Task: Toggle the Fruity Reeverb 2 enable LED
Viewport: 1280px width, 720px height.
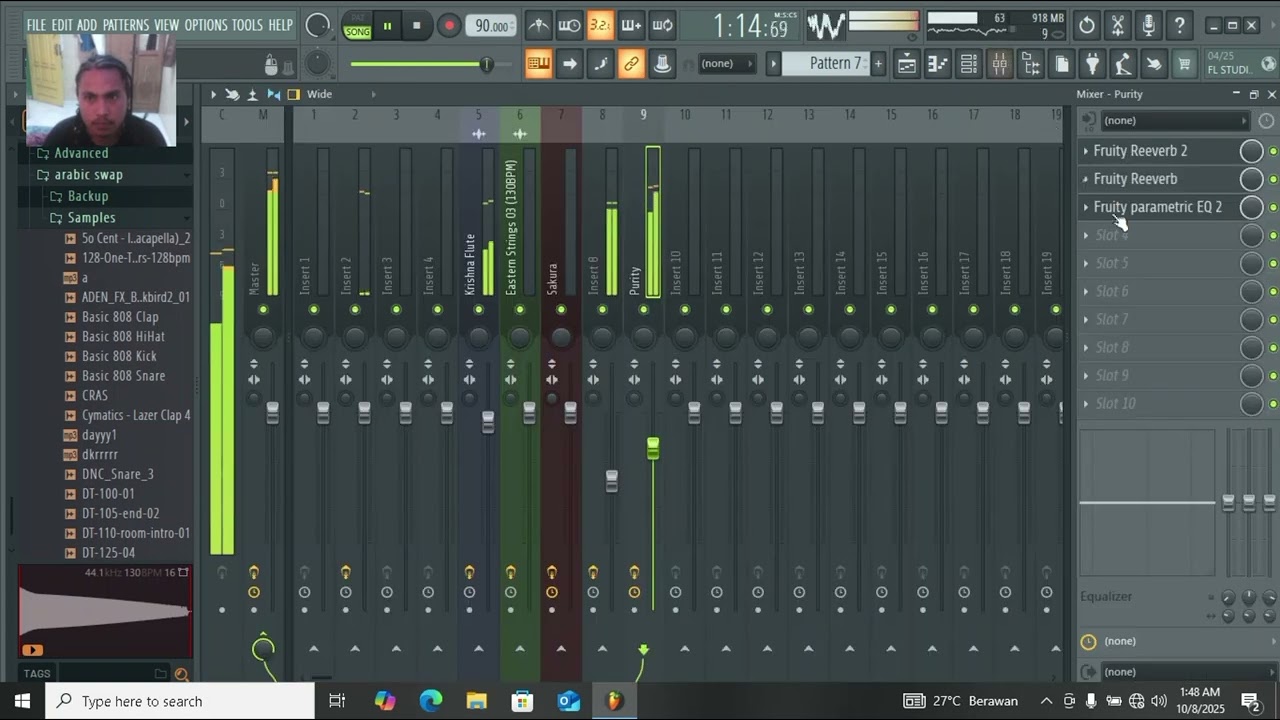Action: tap(1273, 151)
